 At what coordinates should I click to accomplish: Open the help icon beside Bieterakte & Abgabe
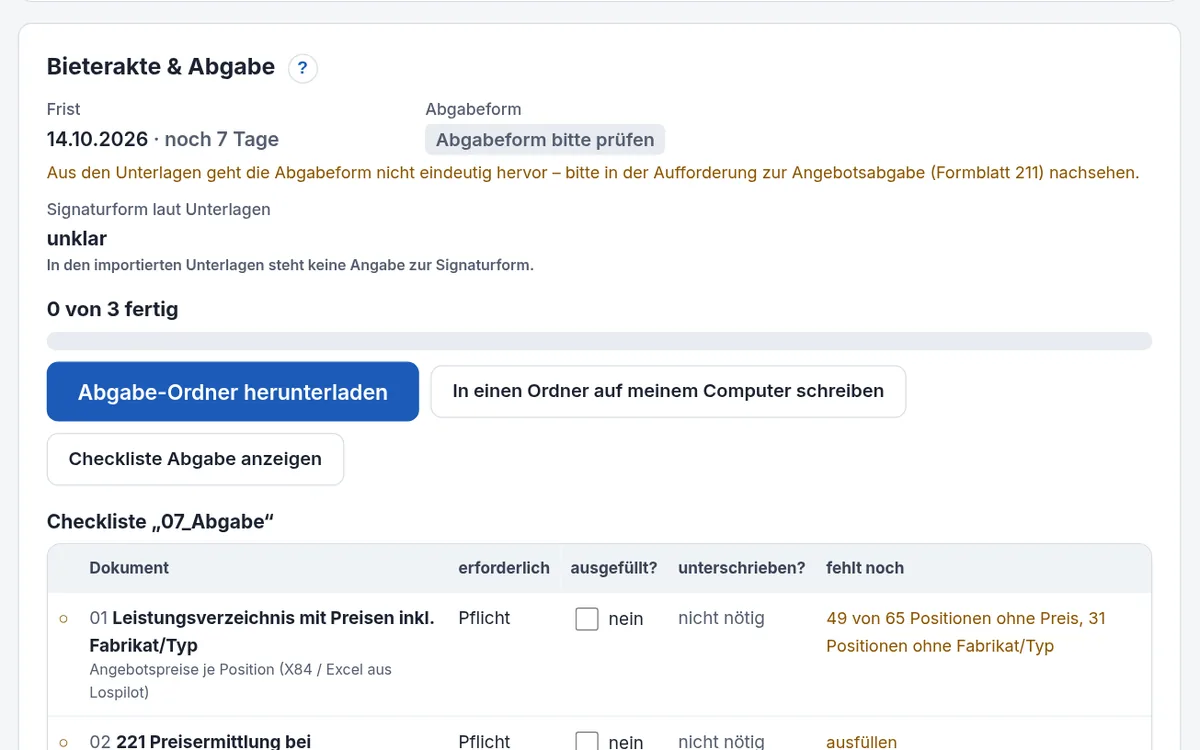(303, 68)
